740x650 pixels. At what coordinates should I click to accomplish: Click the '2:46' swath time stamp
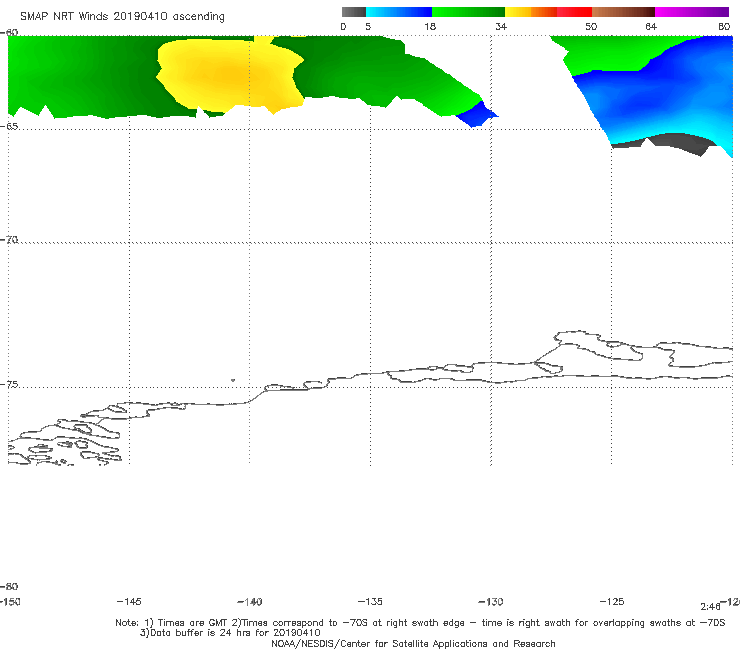pyautogui.click(x=710, y=607)
